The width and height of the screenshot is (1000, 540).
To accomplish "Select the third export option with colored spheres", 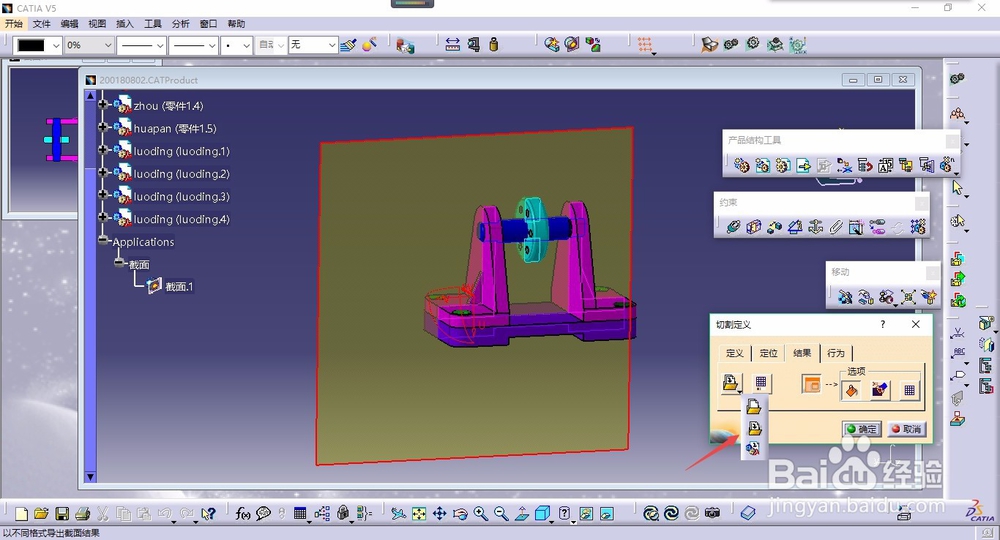I will (753, 448).
